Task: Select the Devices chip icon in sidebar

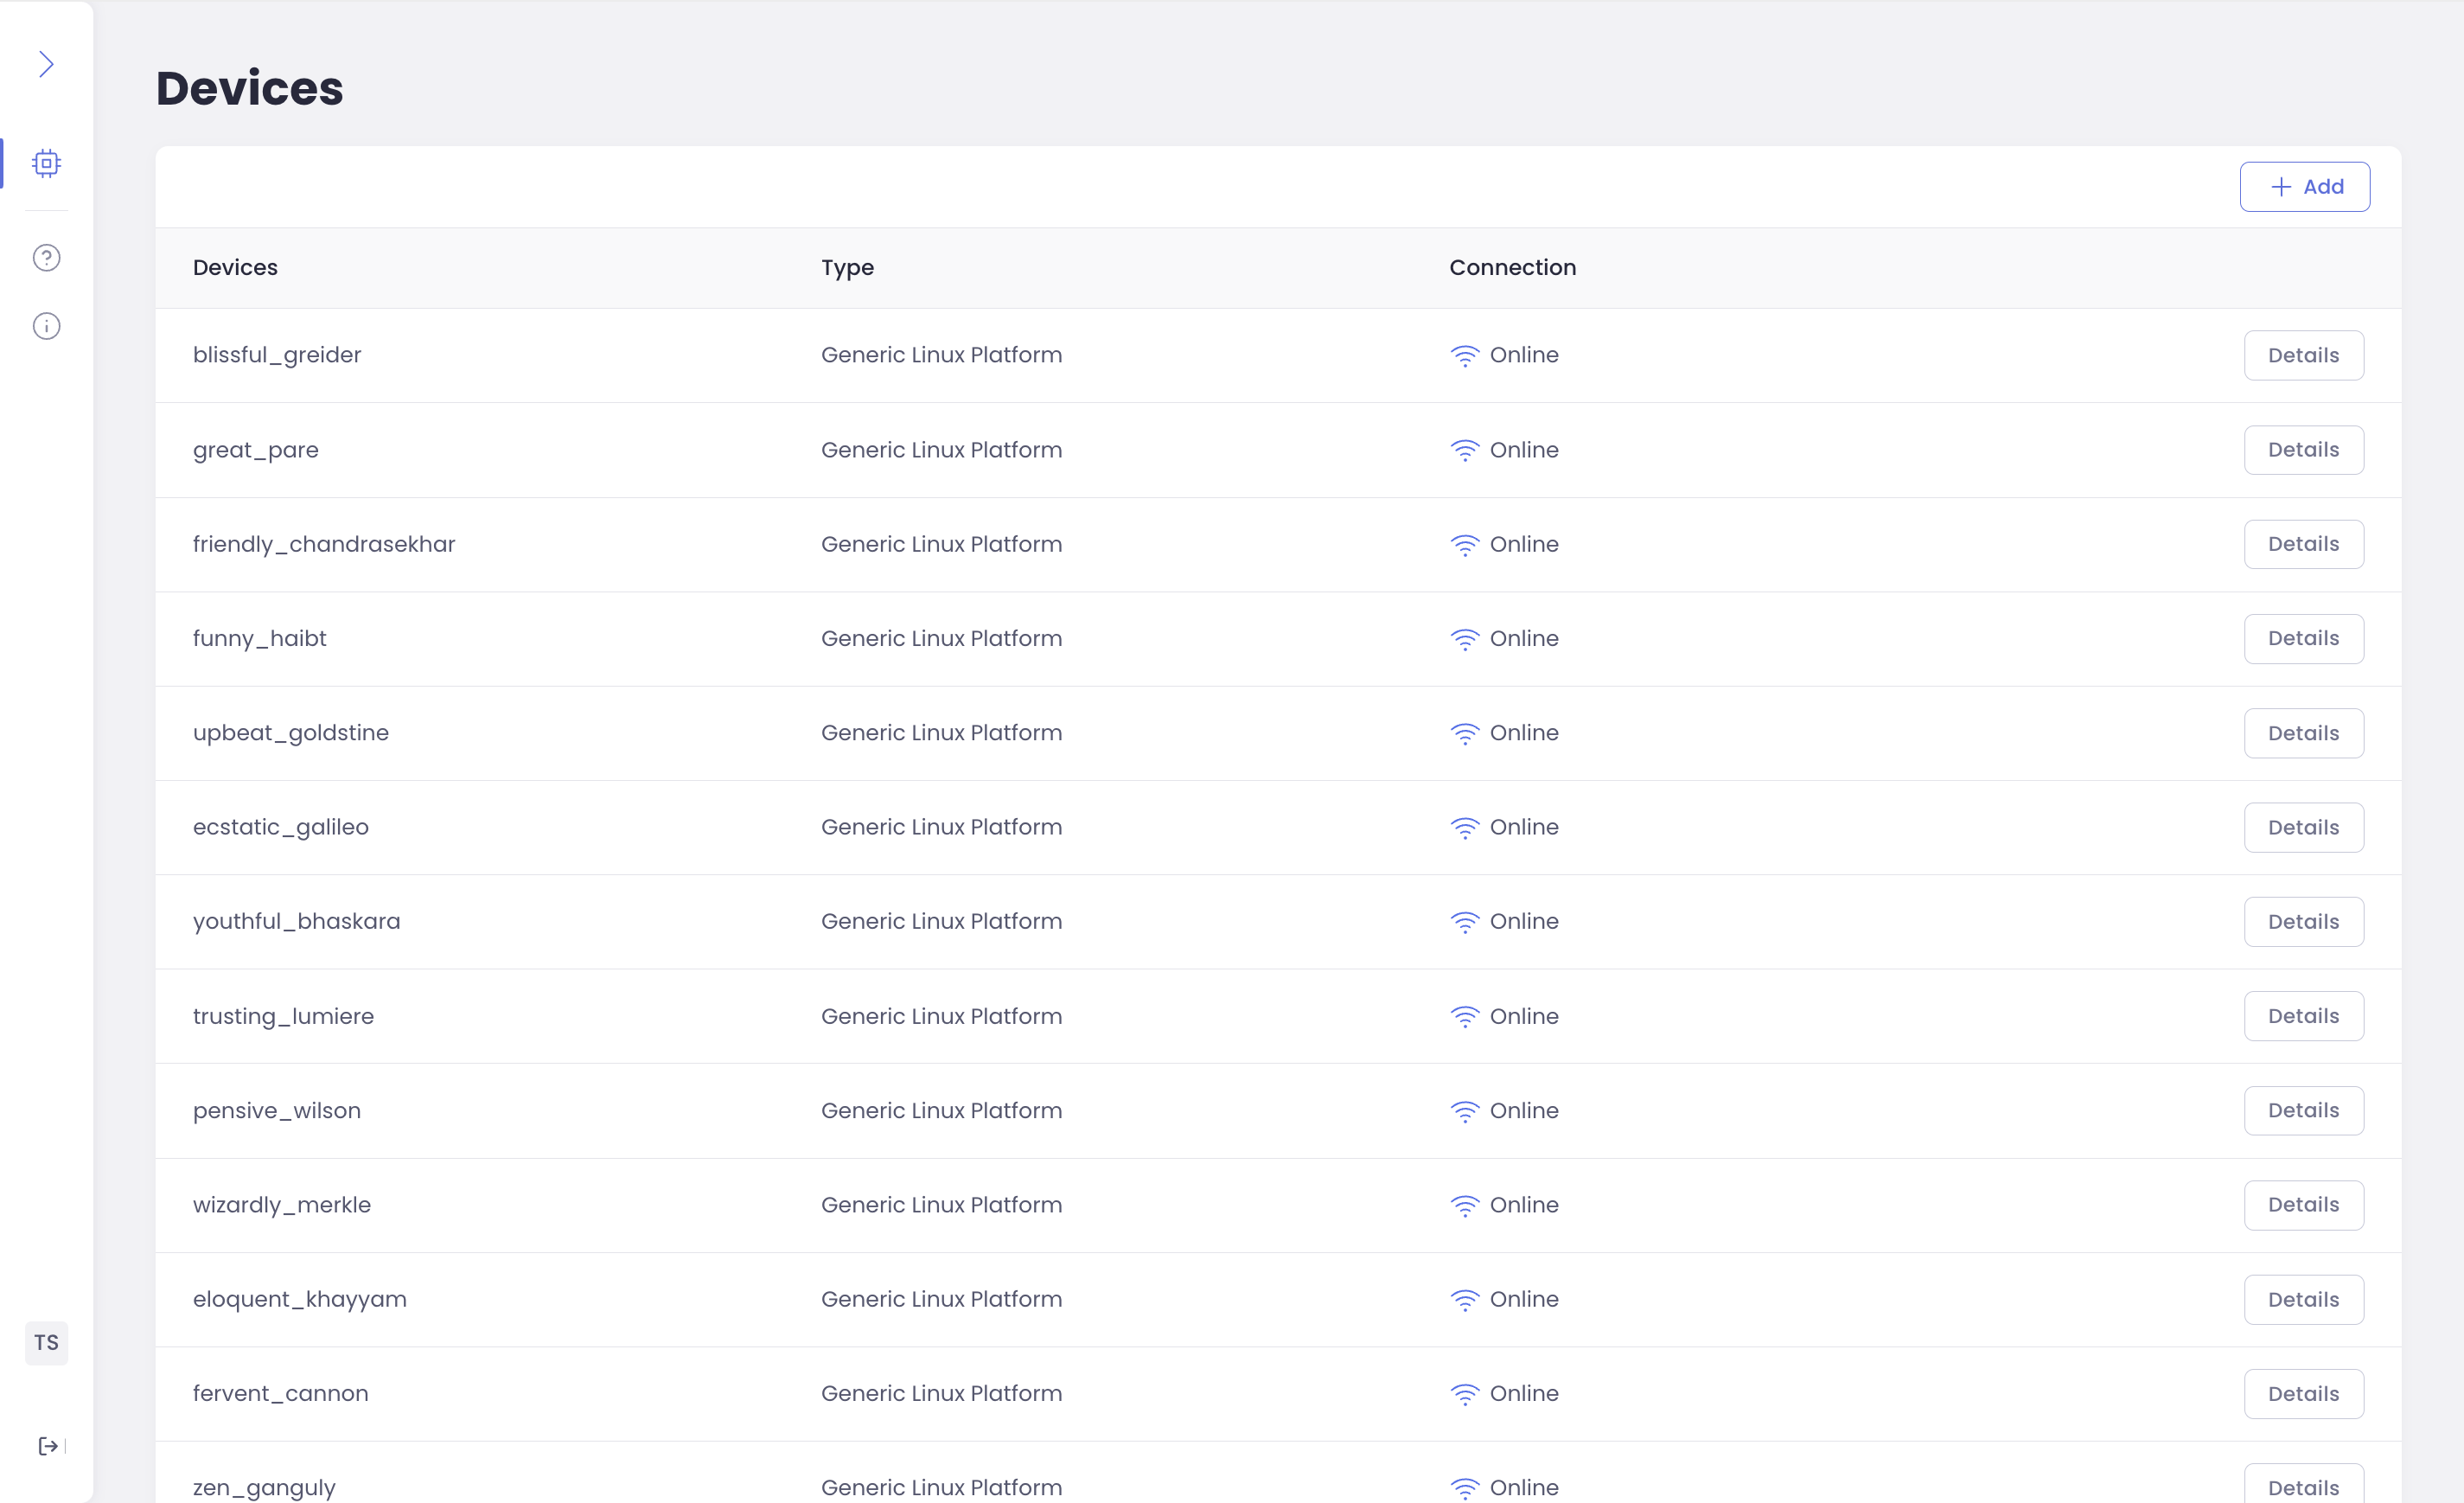Action: pyautogui.click(x=46, y=162)
